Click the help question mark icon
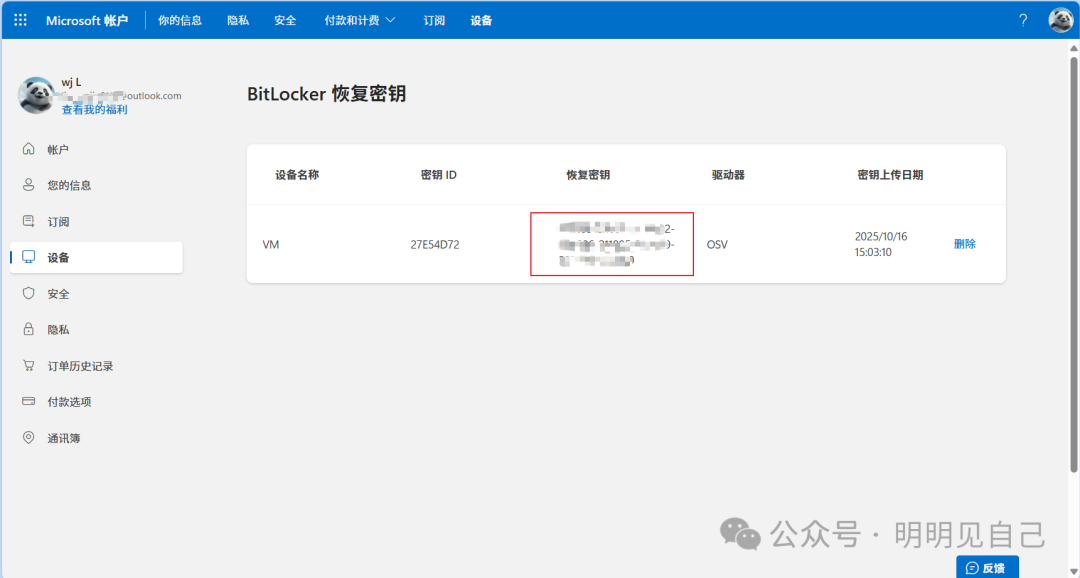This screenshot has height=578, width=1080. [1023, 20]
